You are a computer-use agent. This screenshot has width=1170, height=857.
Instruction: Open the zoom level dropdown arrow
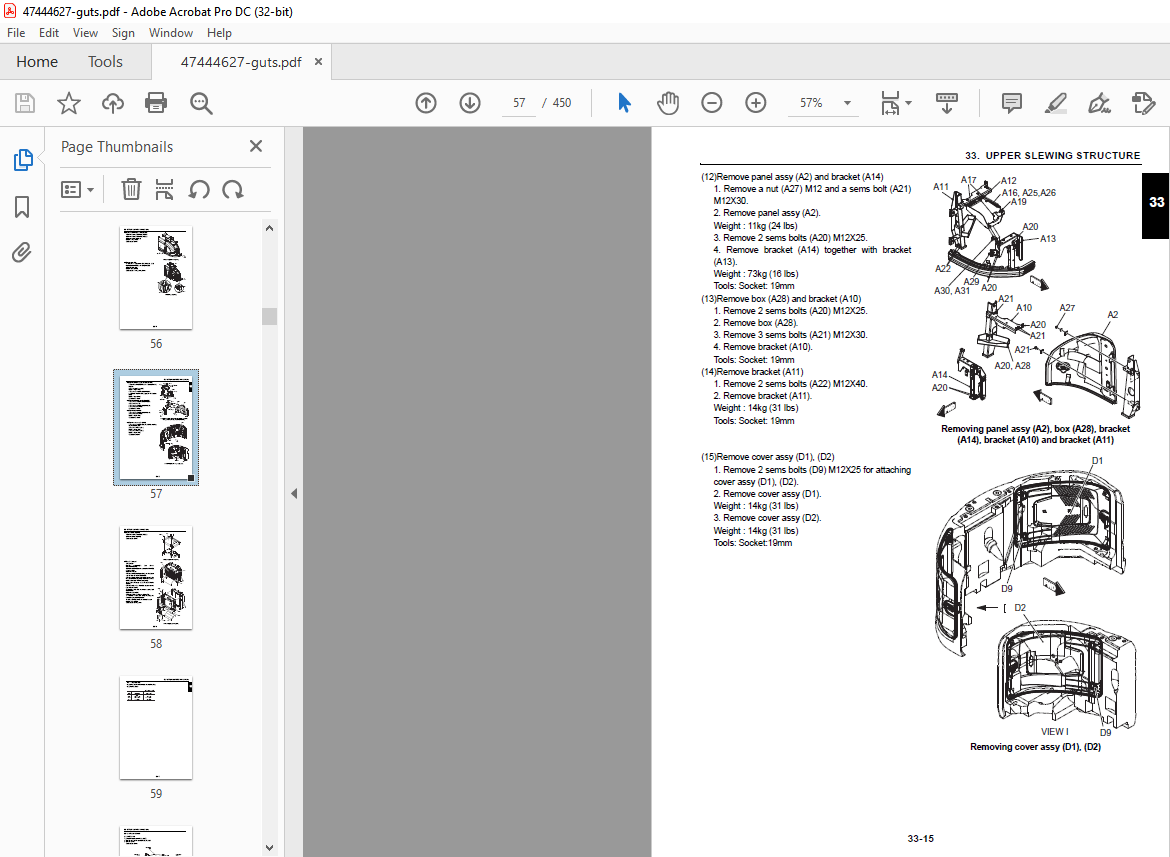pyautogui.click(x=848, y=103)
